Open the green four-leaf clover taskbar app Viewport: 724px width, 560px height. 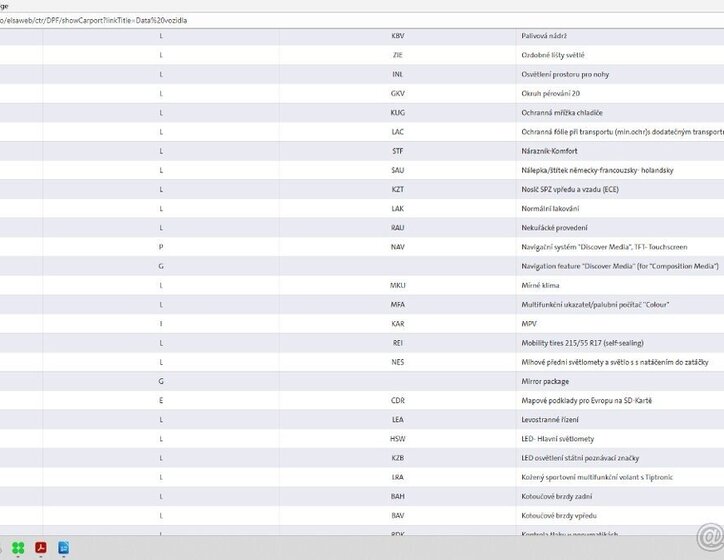click(x=18, y=547)
